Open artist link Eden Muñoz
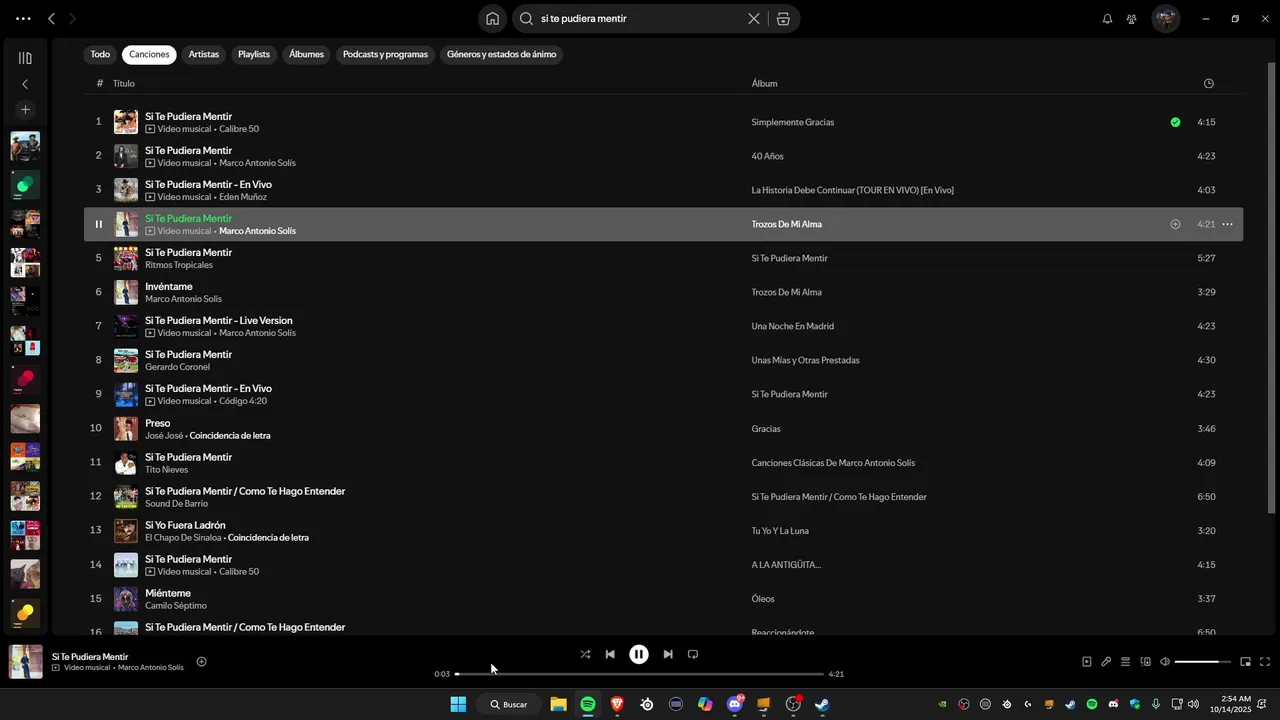1280x720 pixels. point(243,197)
